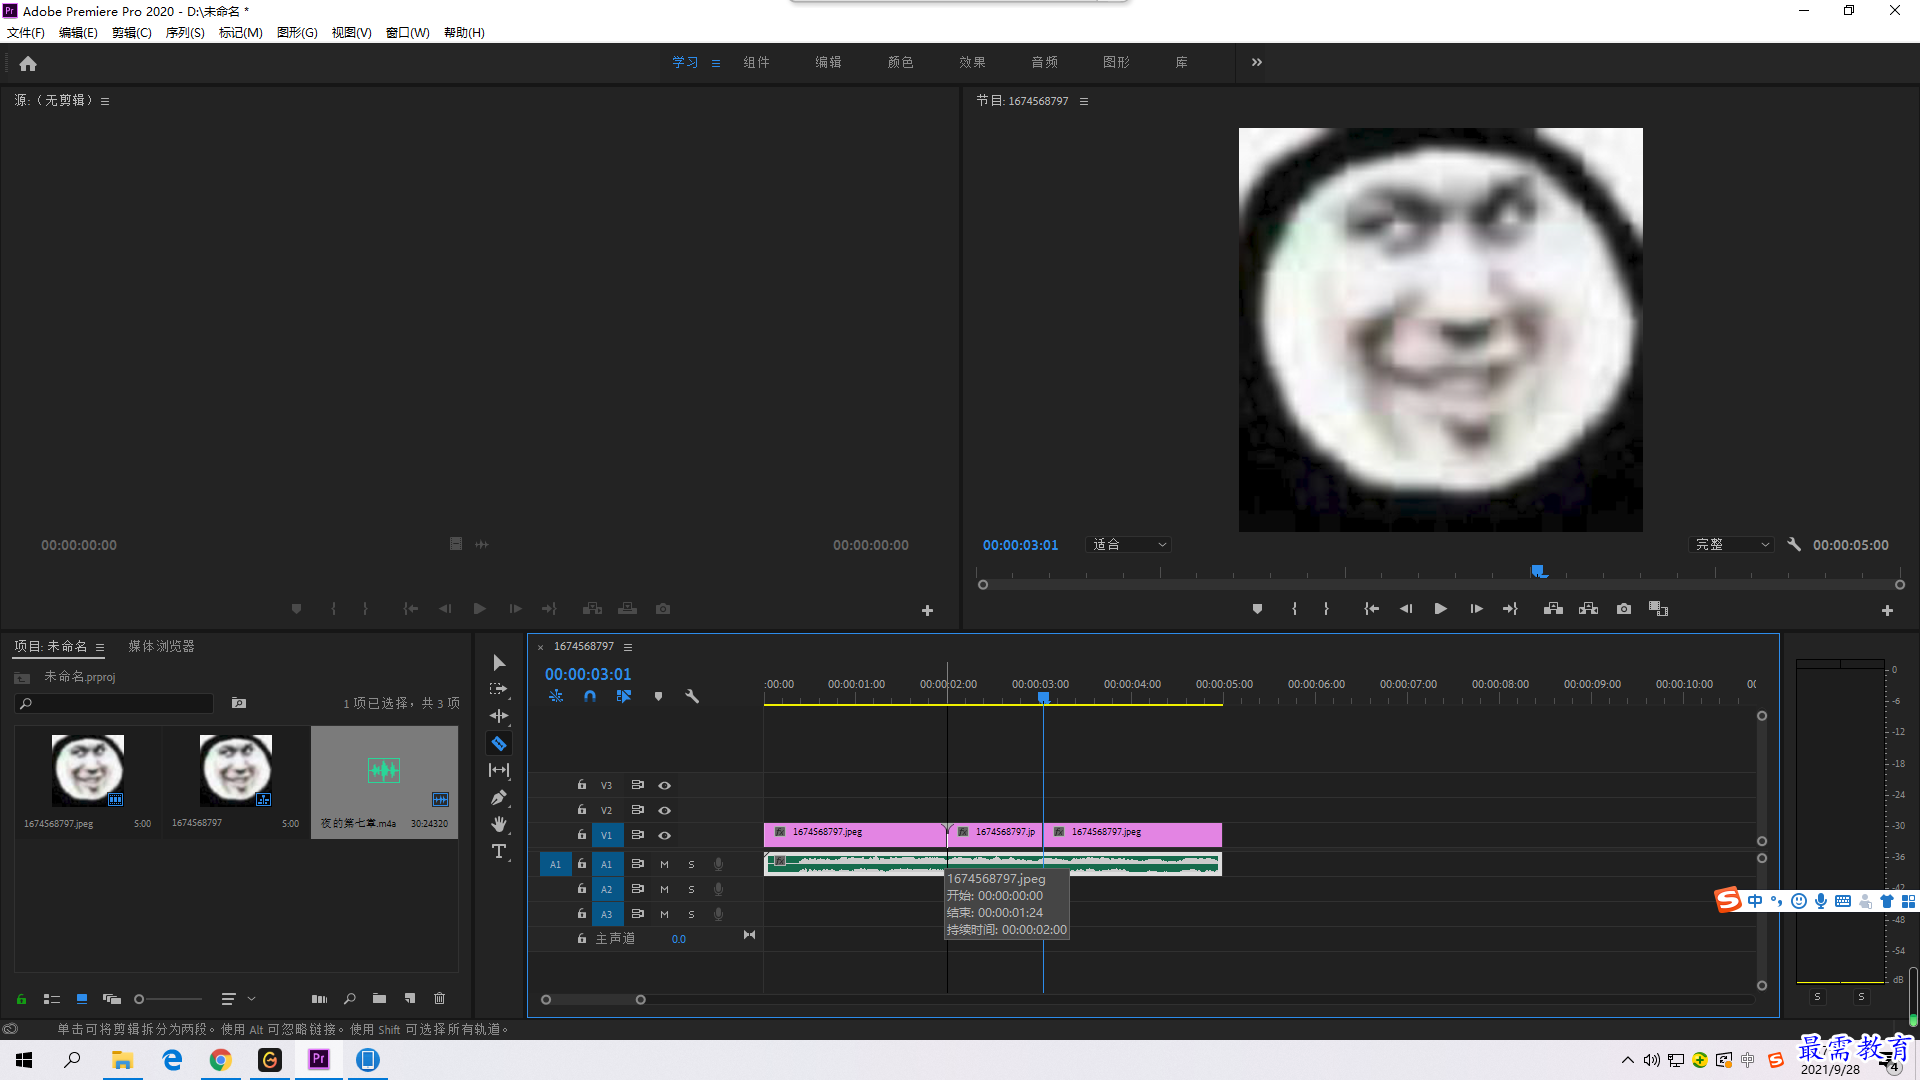Add marker in timeline header

tap(658, 696)
